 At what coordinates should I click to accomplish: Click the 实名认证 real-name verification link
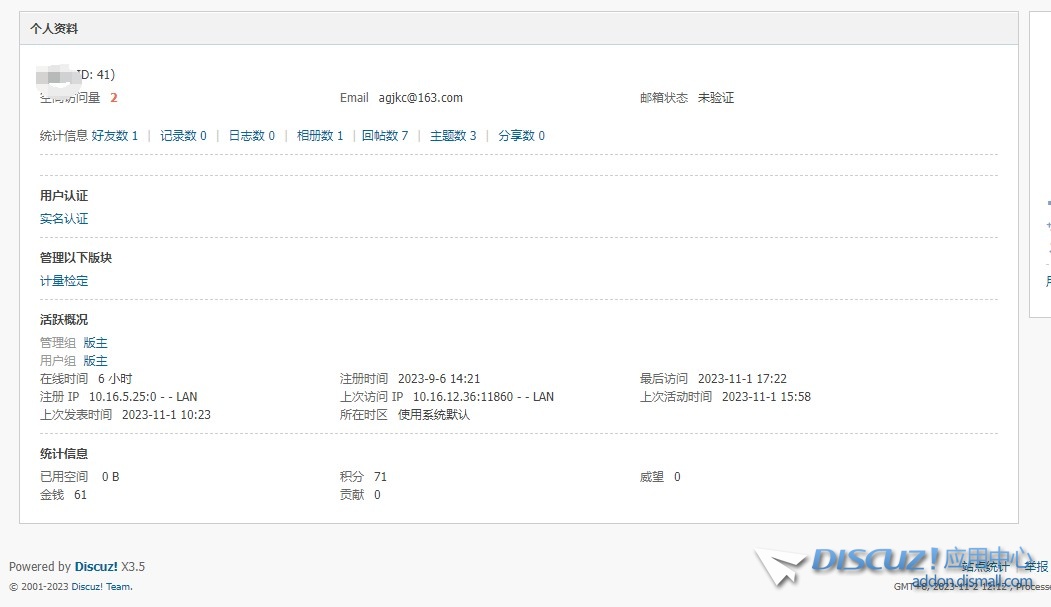63,218
